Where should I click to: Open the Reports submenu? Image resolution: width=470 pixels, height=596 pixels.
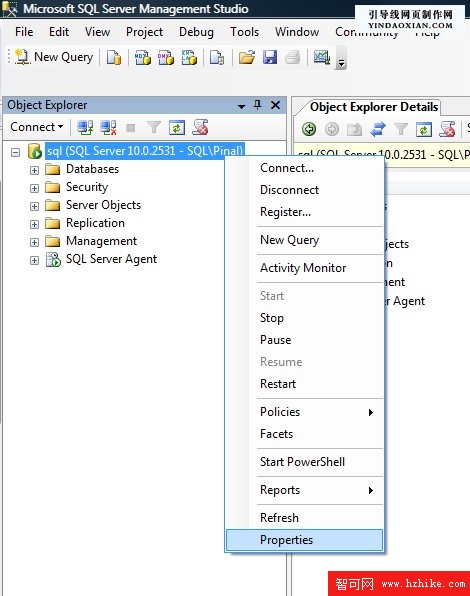304,490
